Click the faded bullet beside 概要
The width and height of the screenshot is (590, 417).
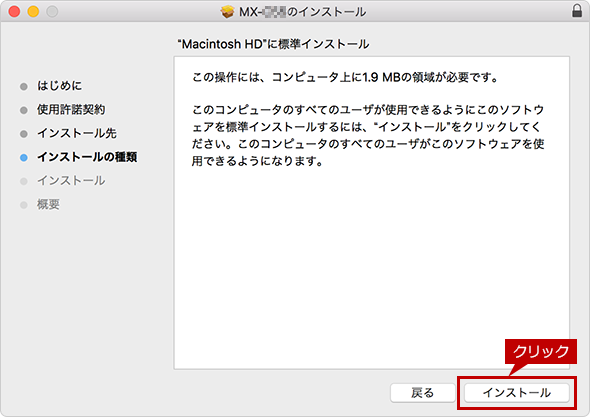[24, 205]
